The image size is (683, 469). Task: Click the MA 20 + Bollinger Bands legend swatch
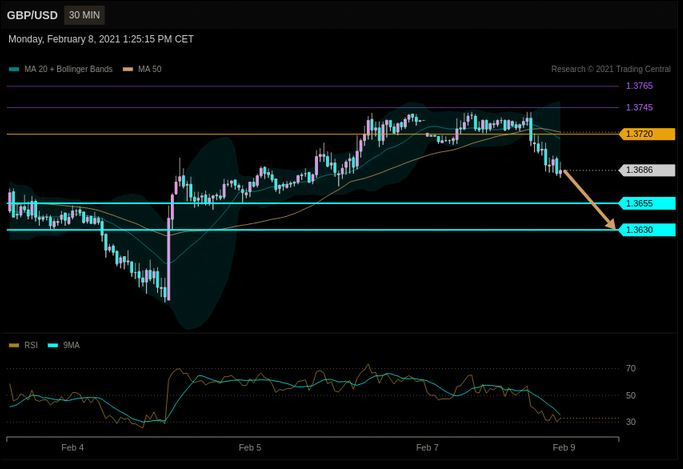pyautogui.click(x=14, y=69)
